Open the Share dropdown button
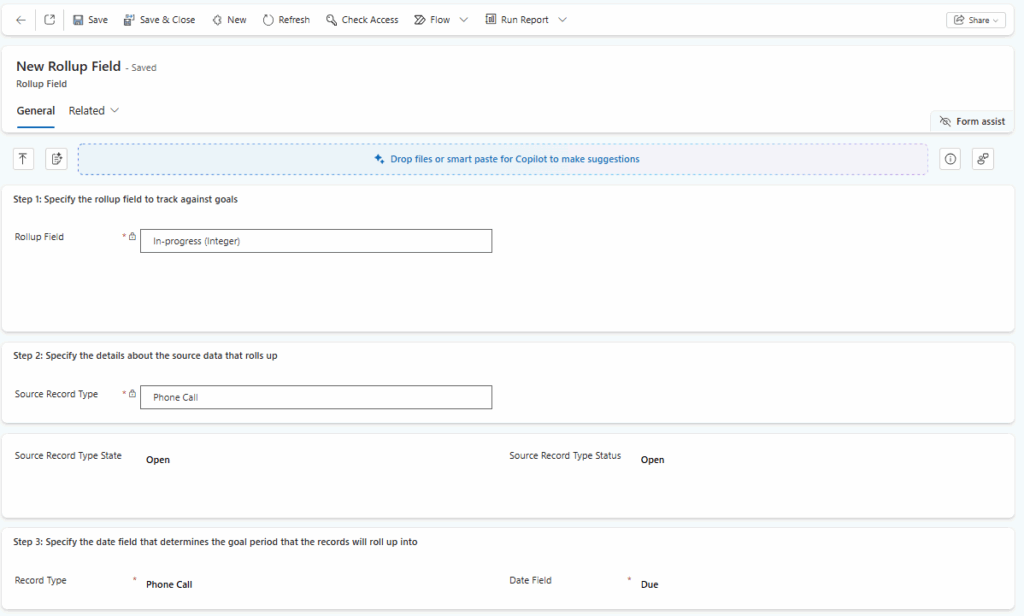This screenshot has height=616, width=1024. (975, 20)
